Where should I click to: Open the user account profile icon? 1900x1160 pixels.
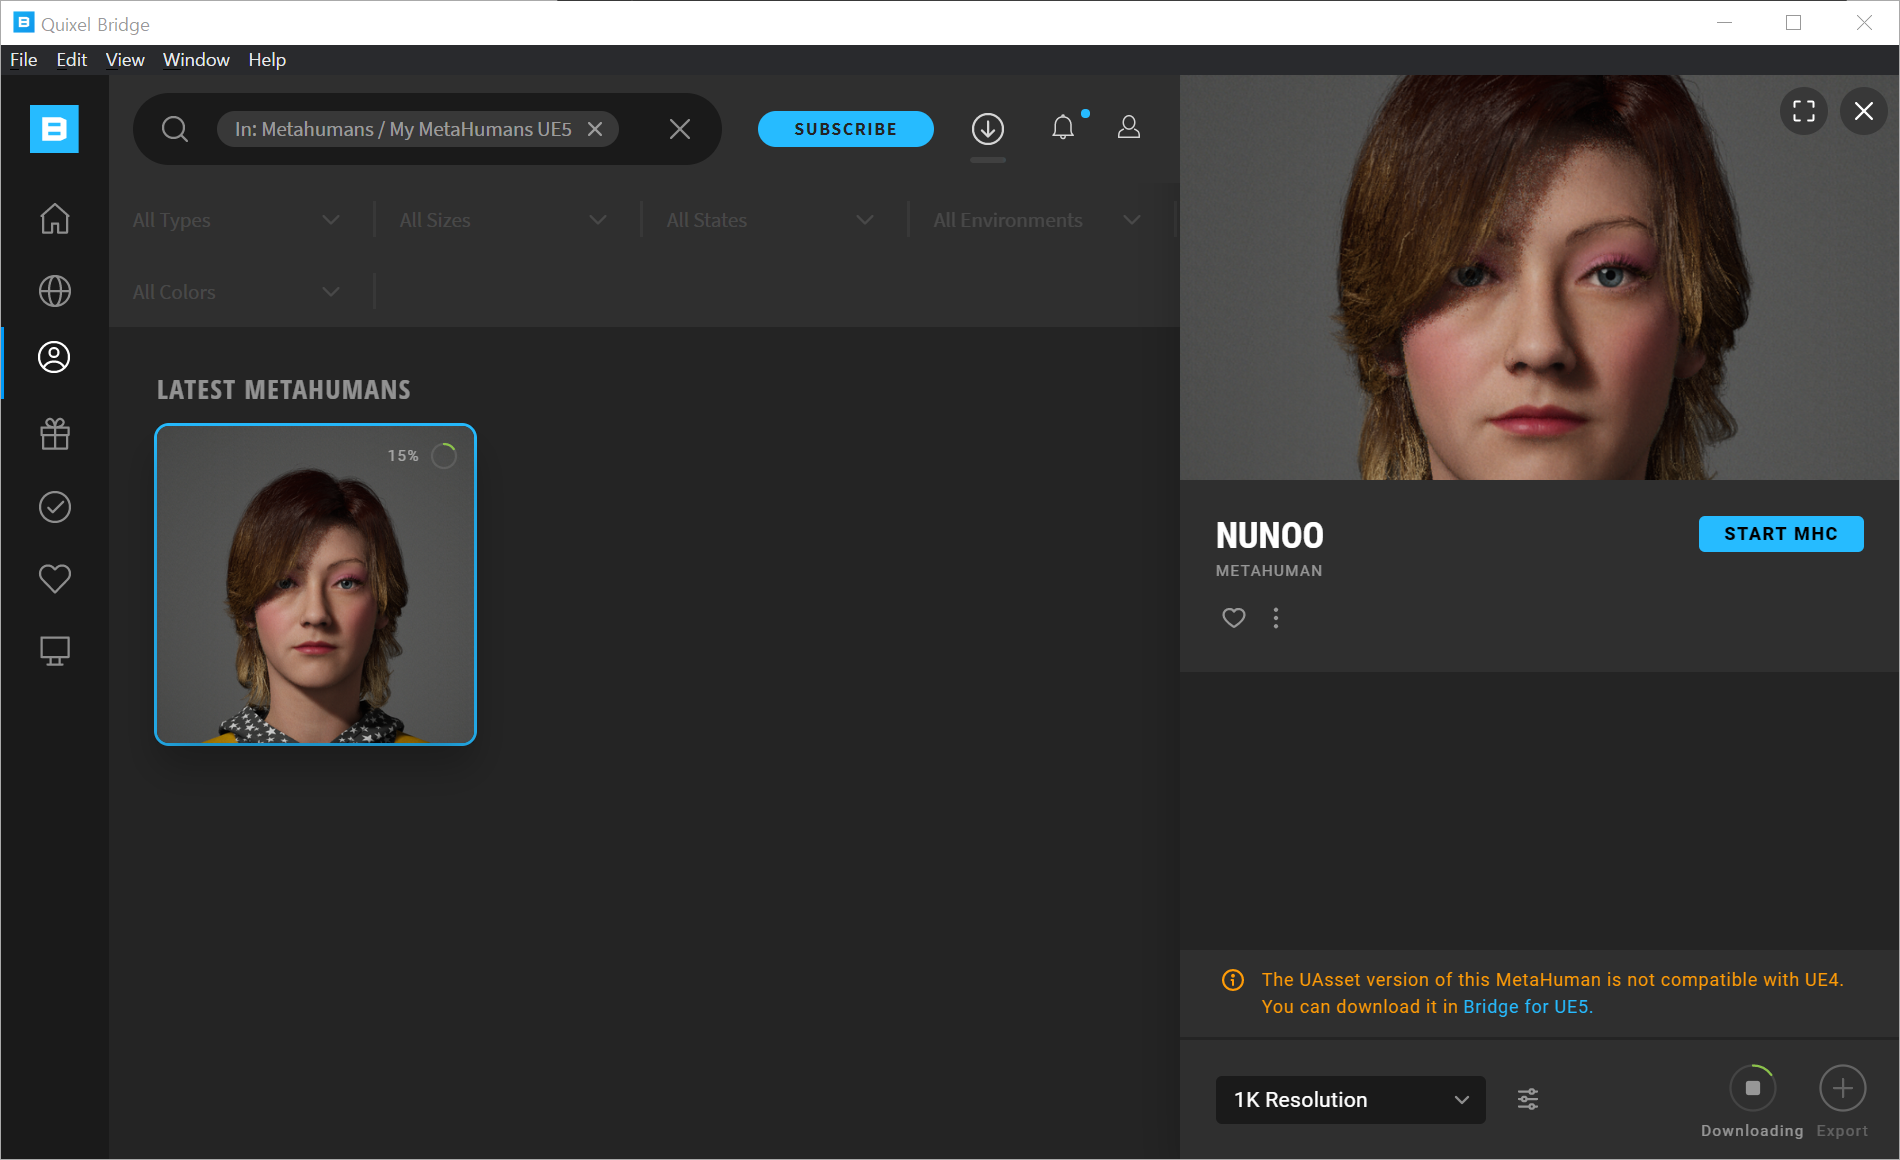pos(1129,127)
